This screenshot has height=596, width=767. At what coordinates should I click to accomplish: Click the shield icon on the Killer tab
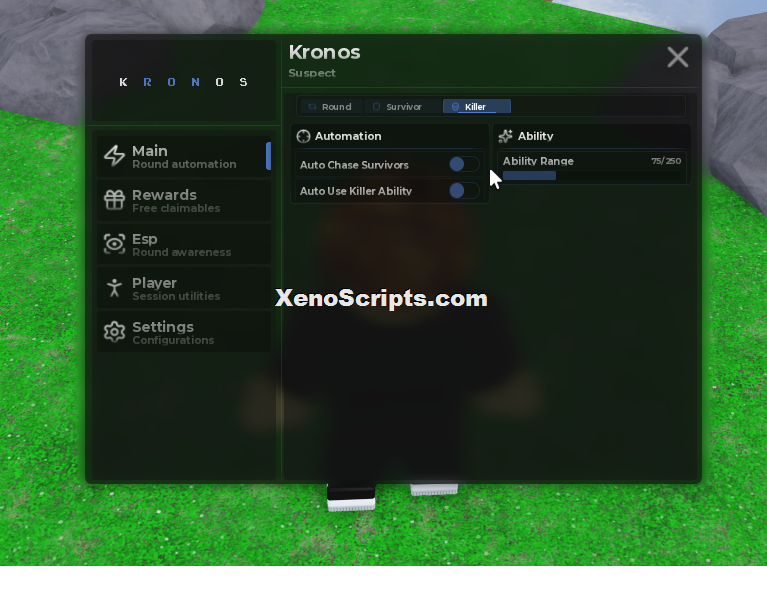click(455, 107)
